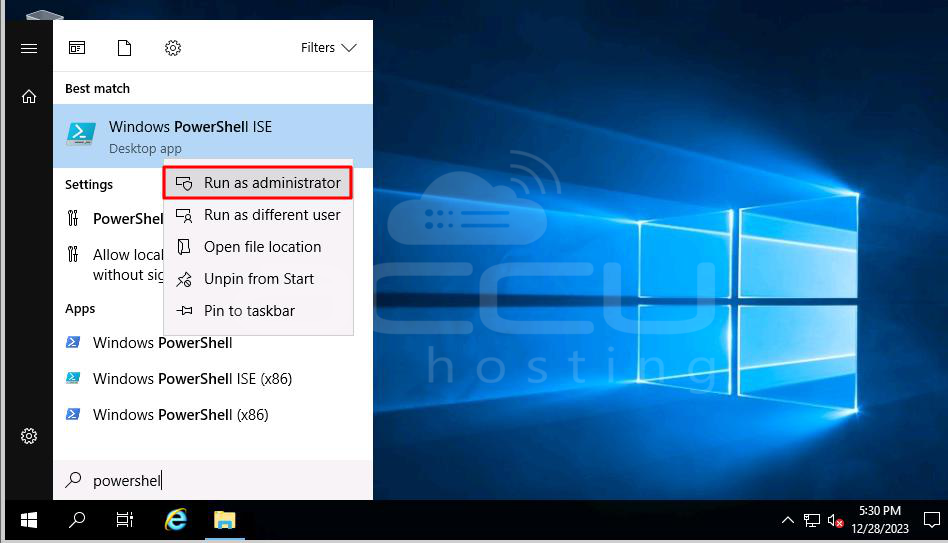Launch Windows PowerShell ISE (x86) result
Image resolution: width=948 pixels, height=543 pixels.
(x=213, y=379)
